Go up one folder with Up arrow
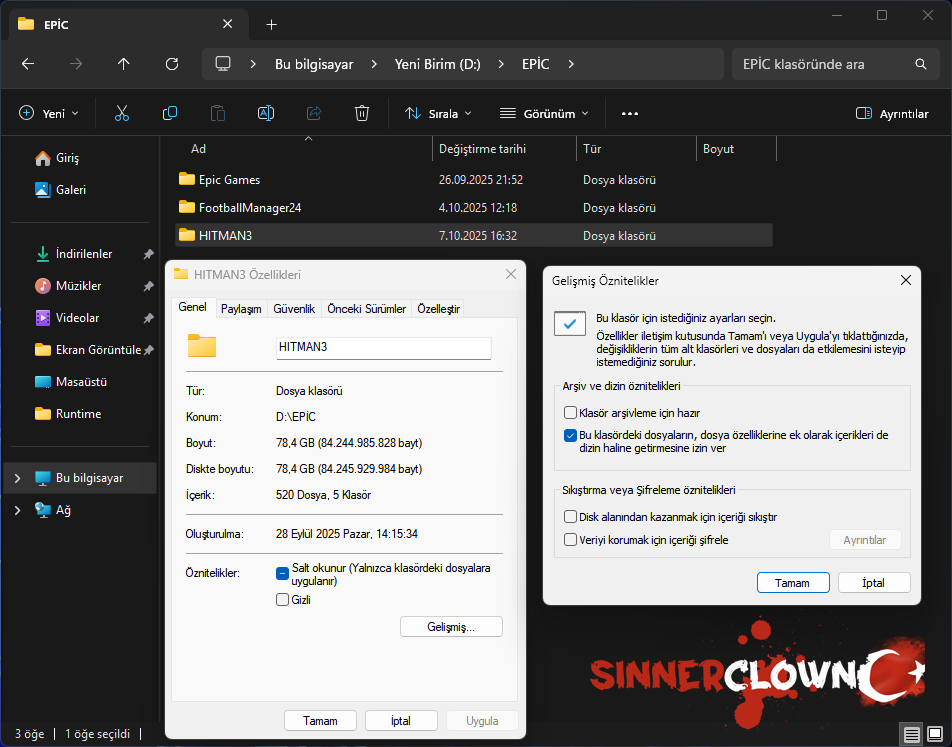The height and width of the screenshot is (747, 952). point(124,64)
